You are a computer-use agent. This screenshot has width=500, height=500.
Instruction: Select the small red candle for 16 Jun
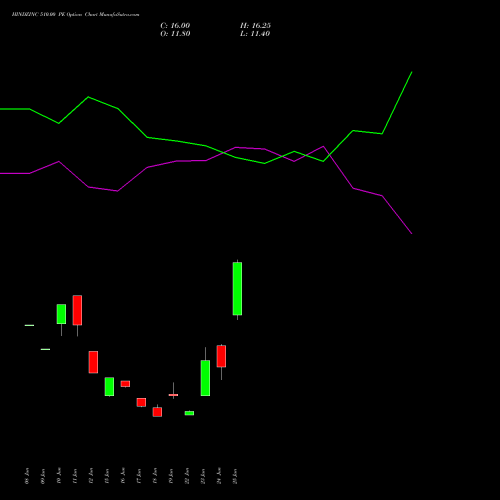125,384
